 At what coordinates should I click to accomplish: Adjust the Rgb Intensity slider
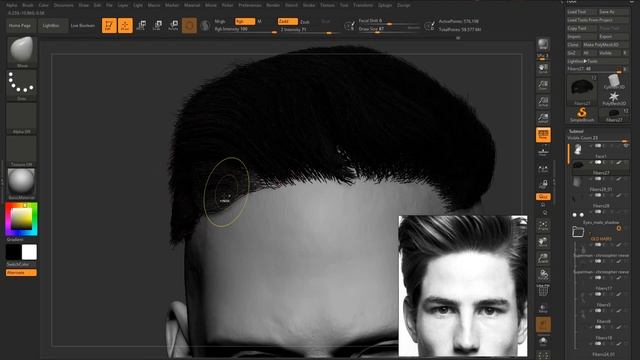pos(245,30)
